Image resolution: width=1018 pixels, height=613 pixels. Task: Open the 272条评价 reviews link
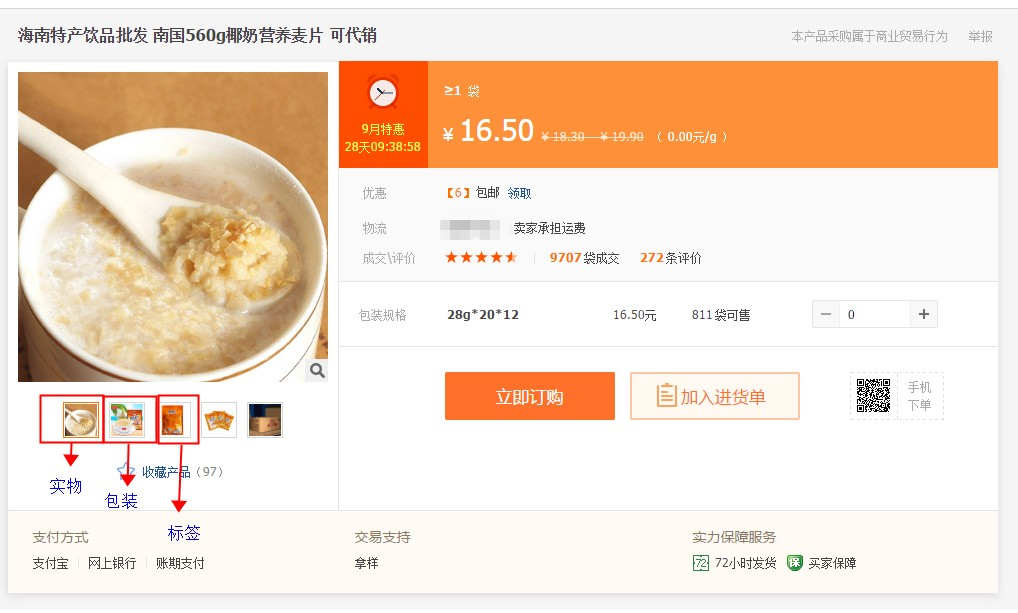pyautogui.click(x=670, y=258)
